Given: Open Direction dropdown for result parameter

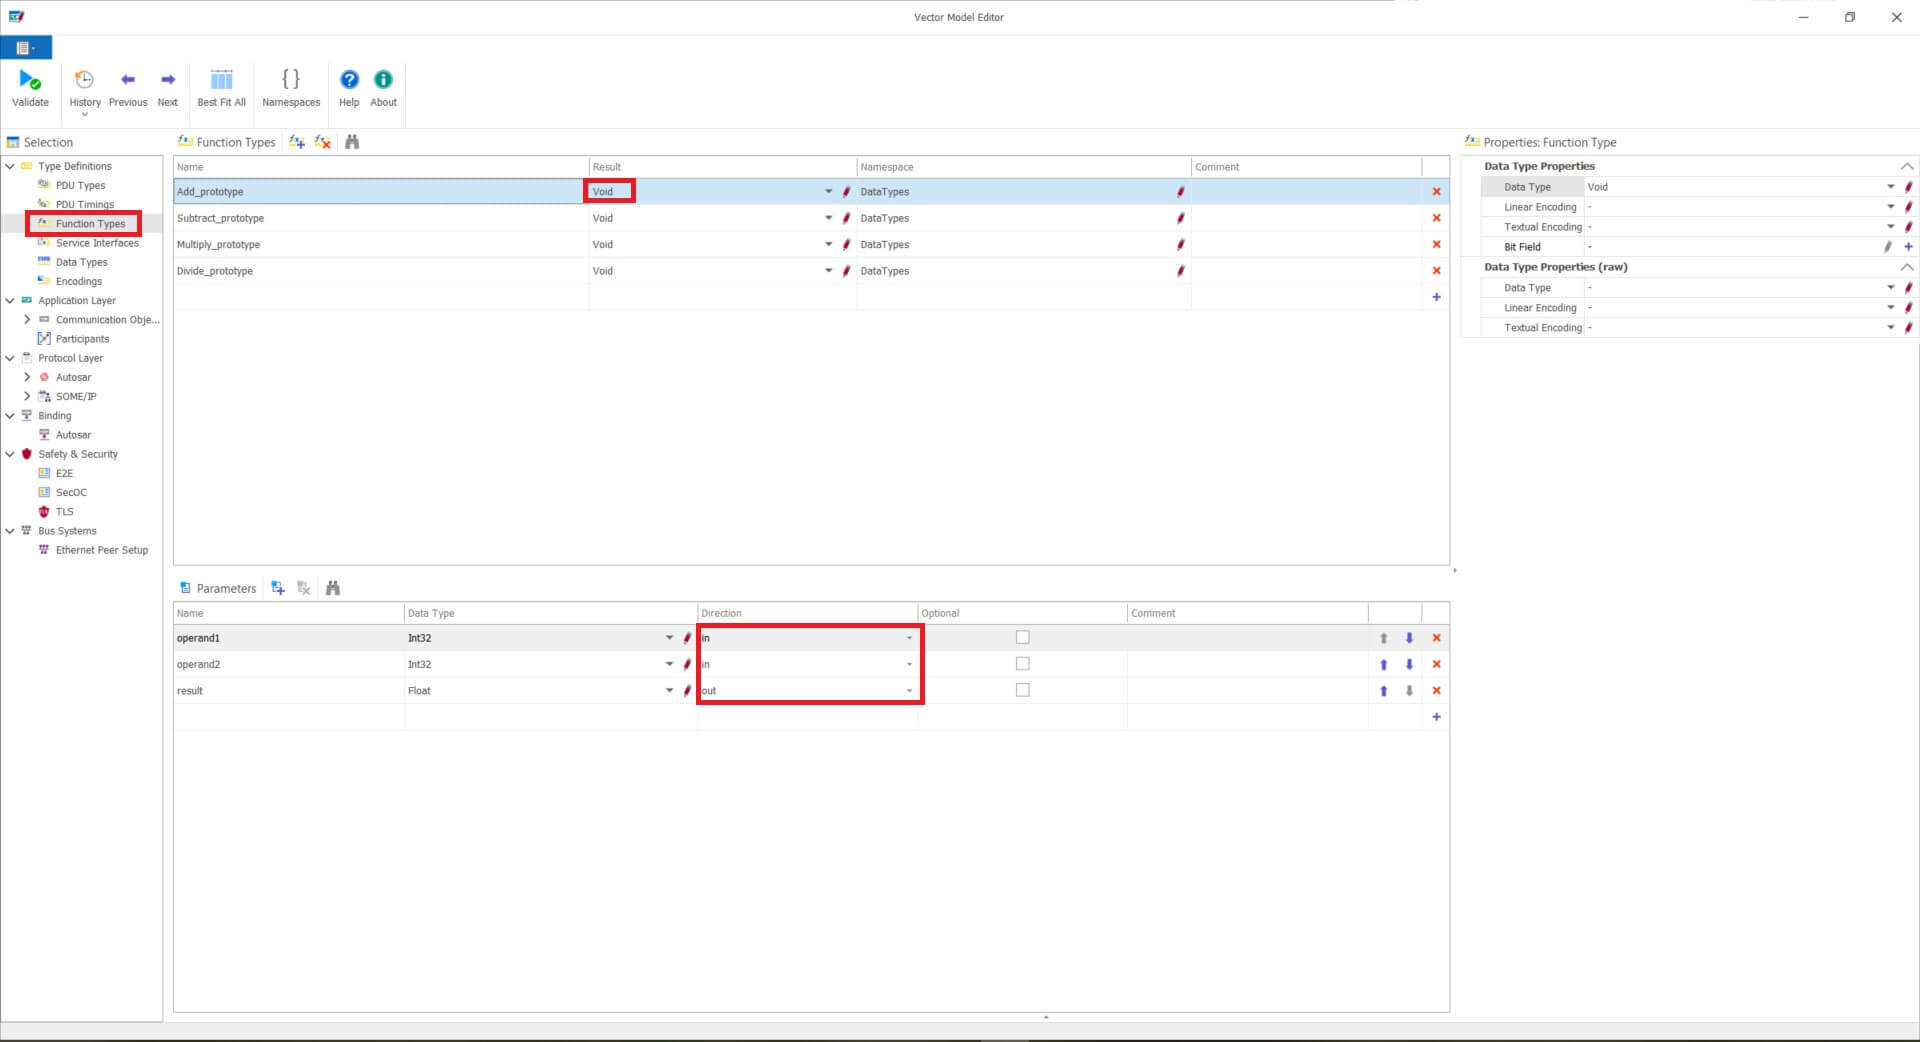Looking at the screenshot, I should [909, 691].
